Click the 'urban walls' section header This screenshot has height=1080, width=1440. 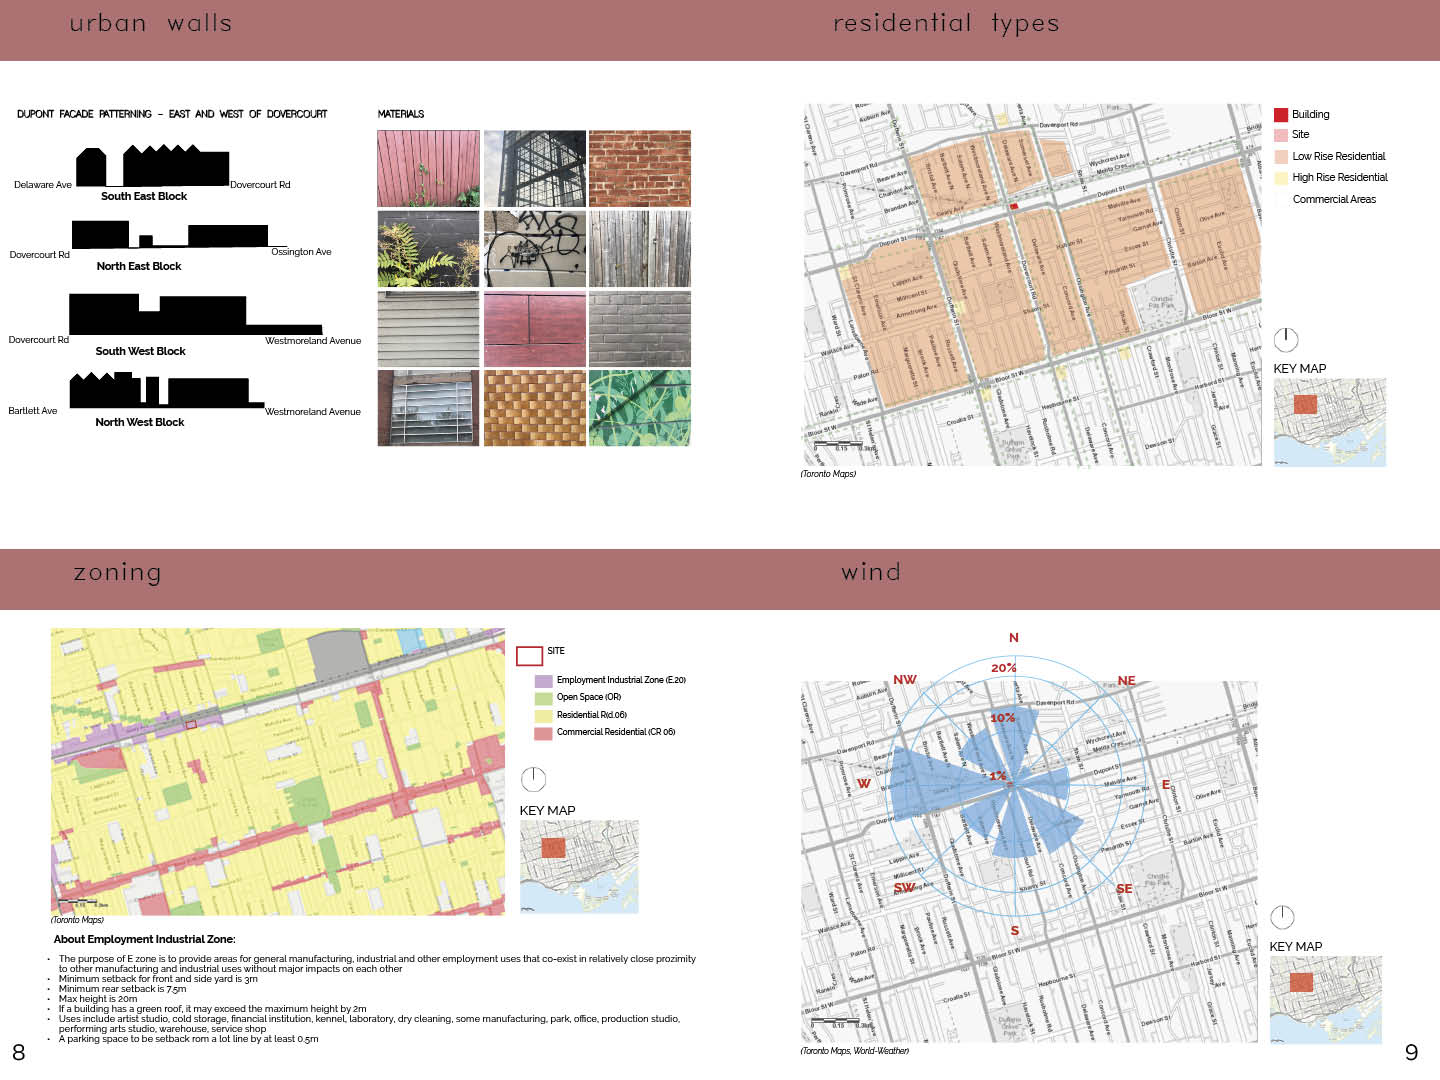[151, 23]
